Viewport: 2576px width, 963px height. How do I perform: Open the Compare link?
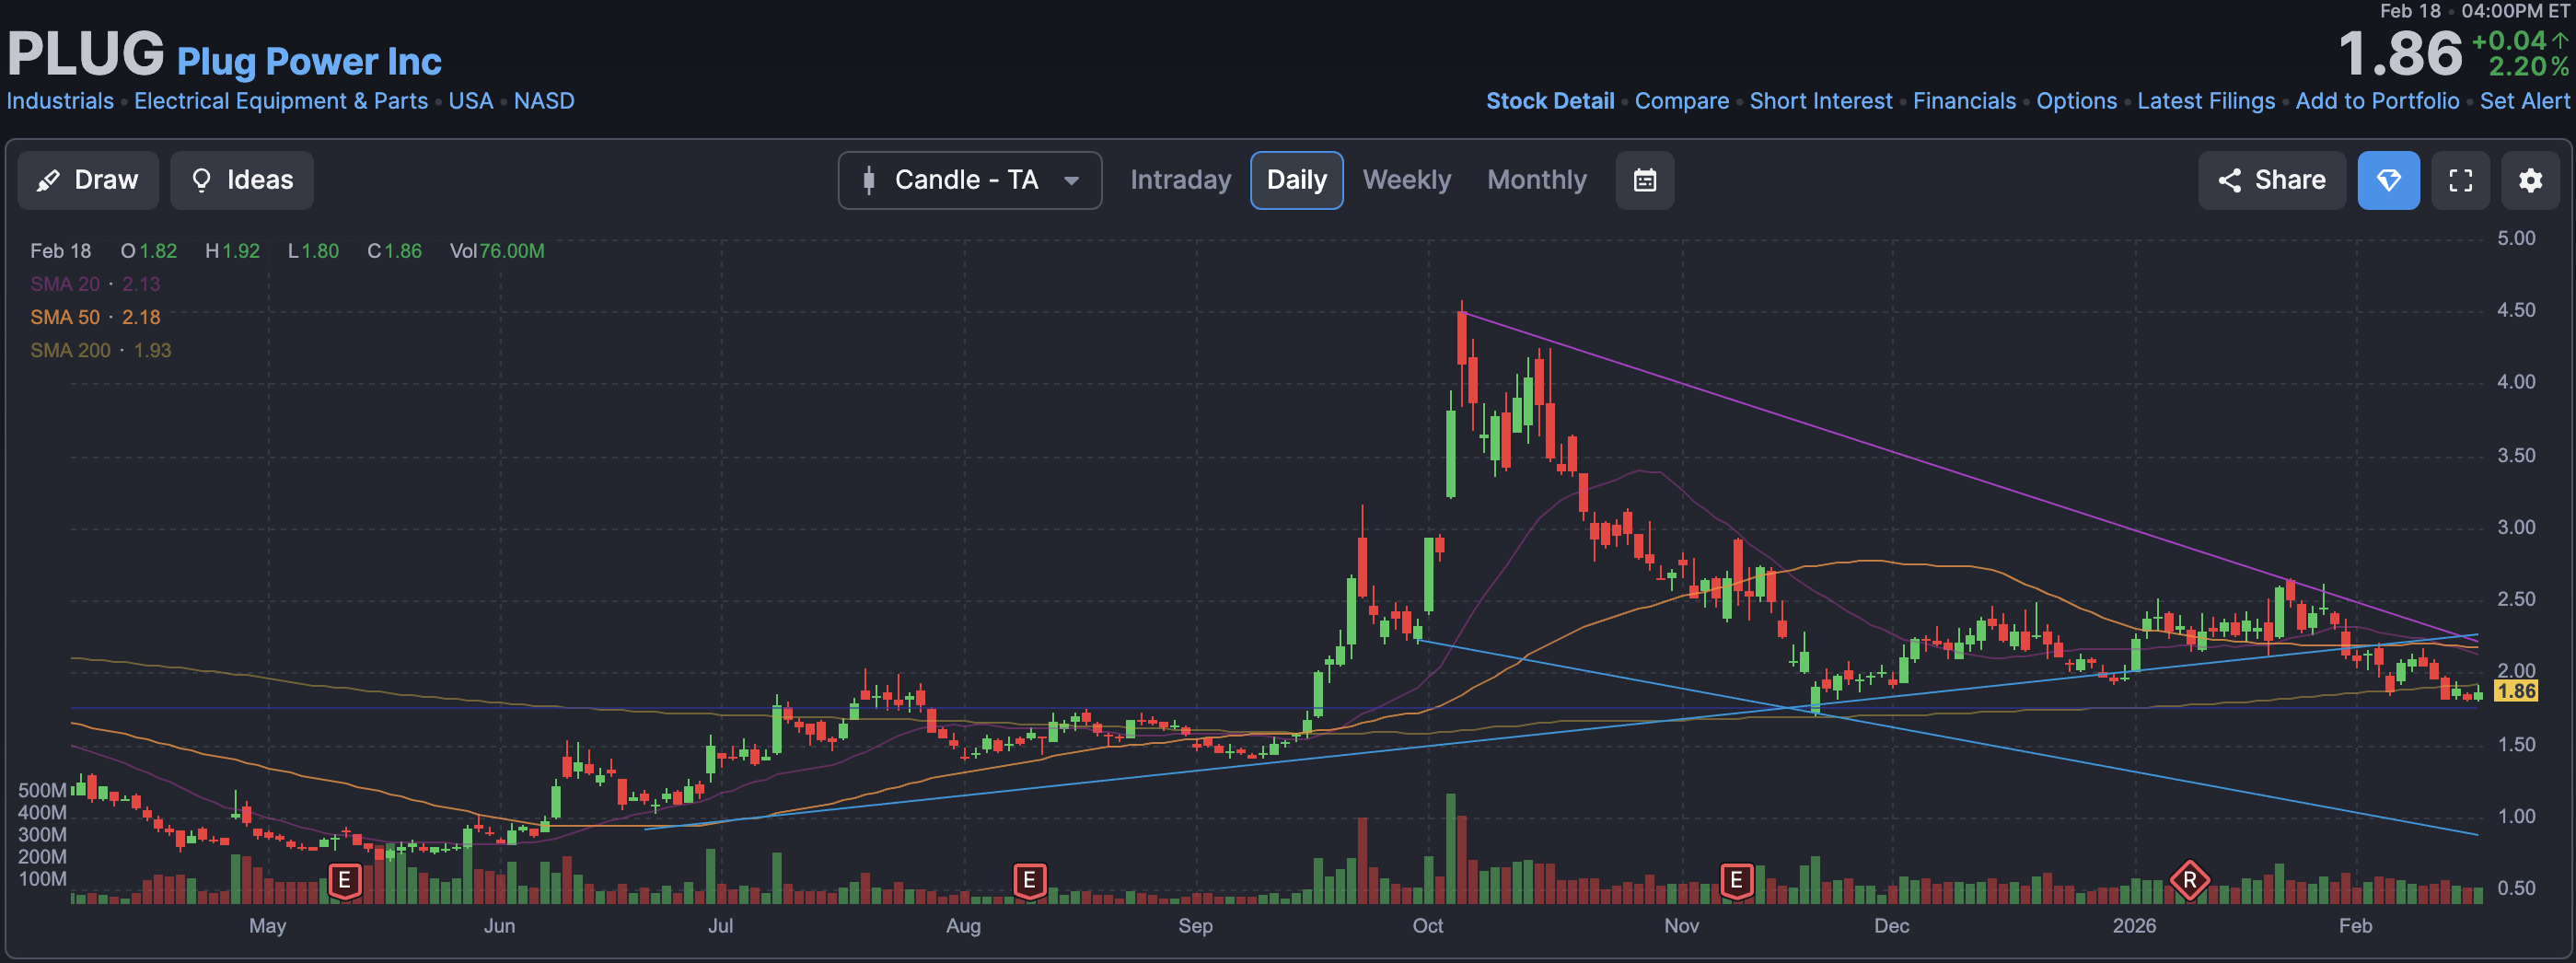1682,101
